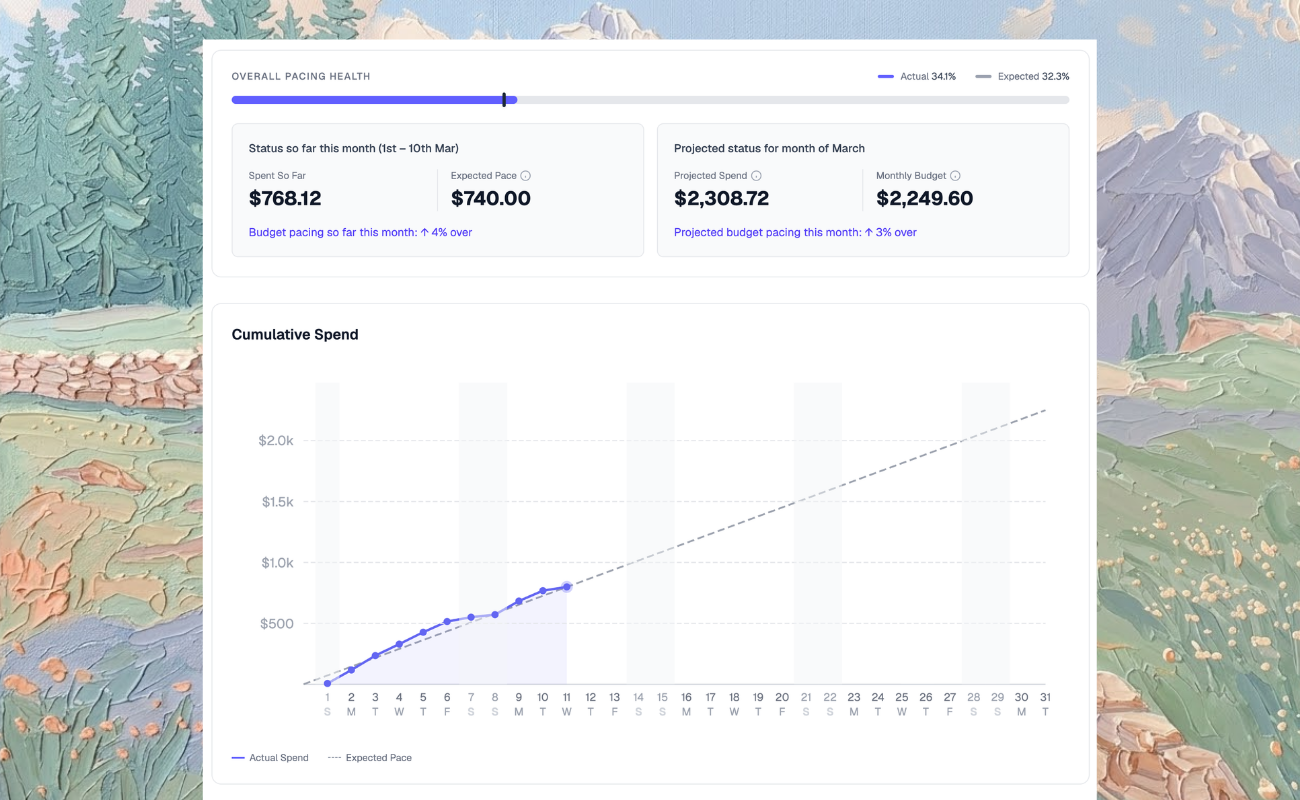The image size is (1300, 800).
Task: Click the $2,249.60 Monthly Budget value
Action: click(x=924, y=199)
